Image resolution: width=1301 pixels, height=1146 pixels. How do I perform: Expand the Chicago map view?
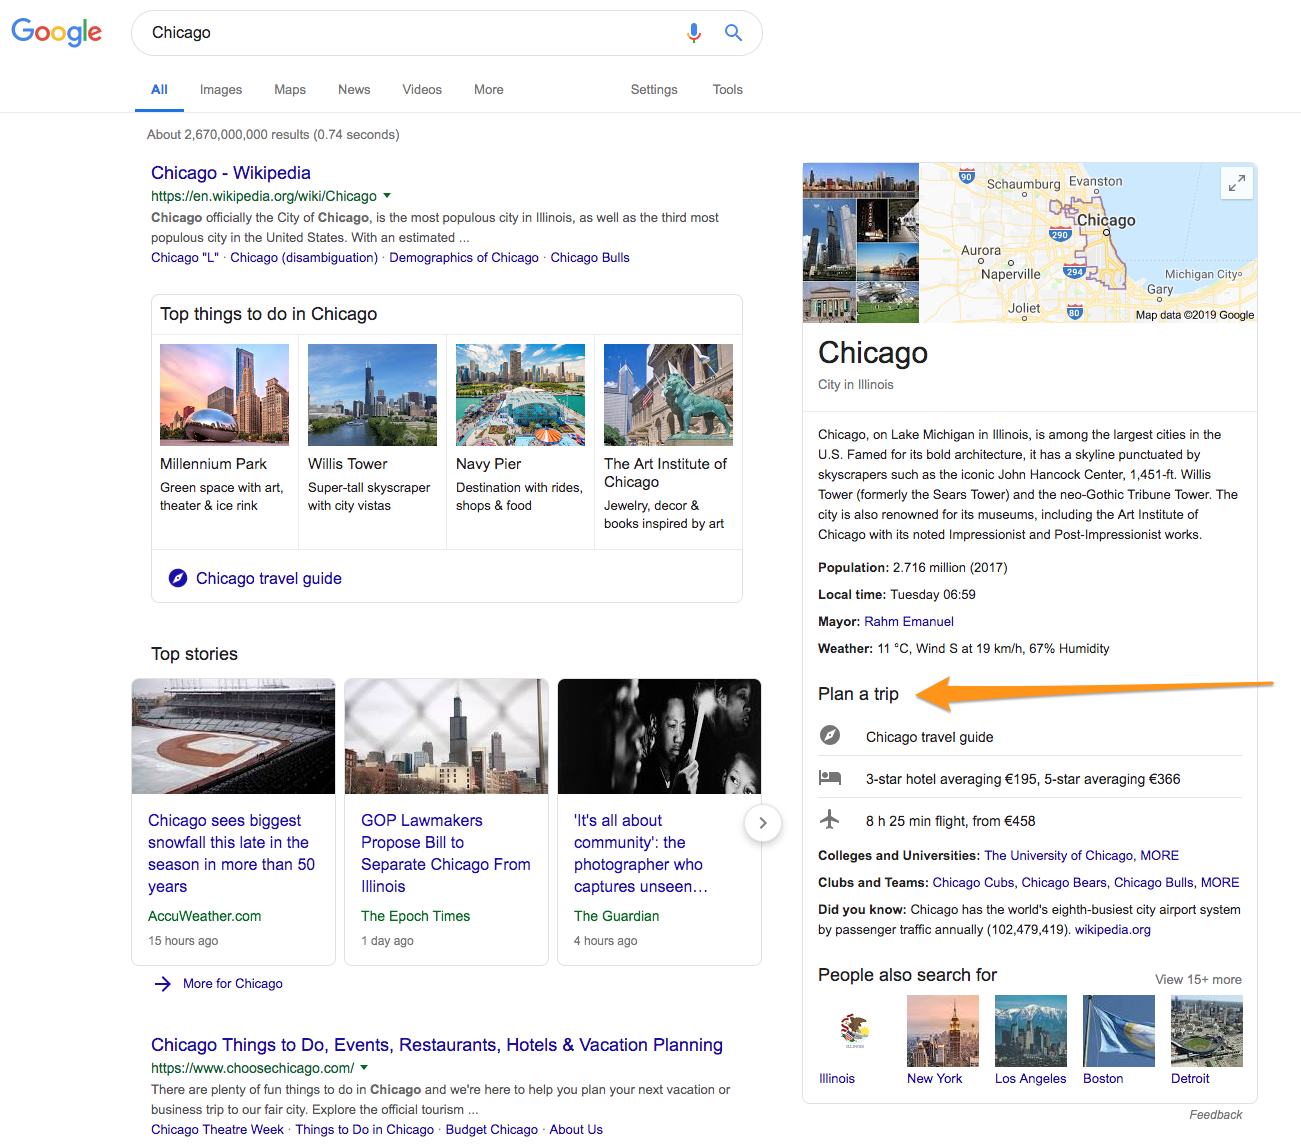click(x=1237, y=183)
